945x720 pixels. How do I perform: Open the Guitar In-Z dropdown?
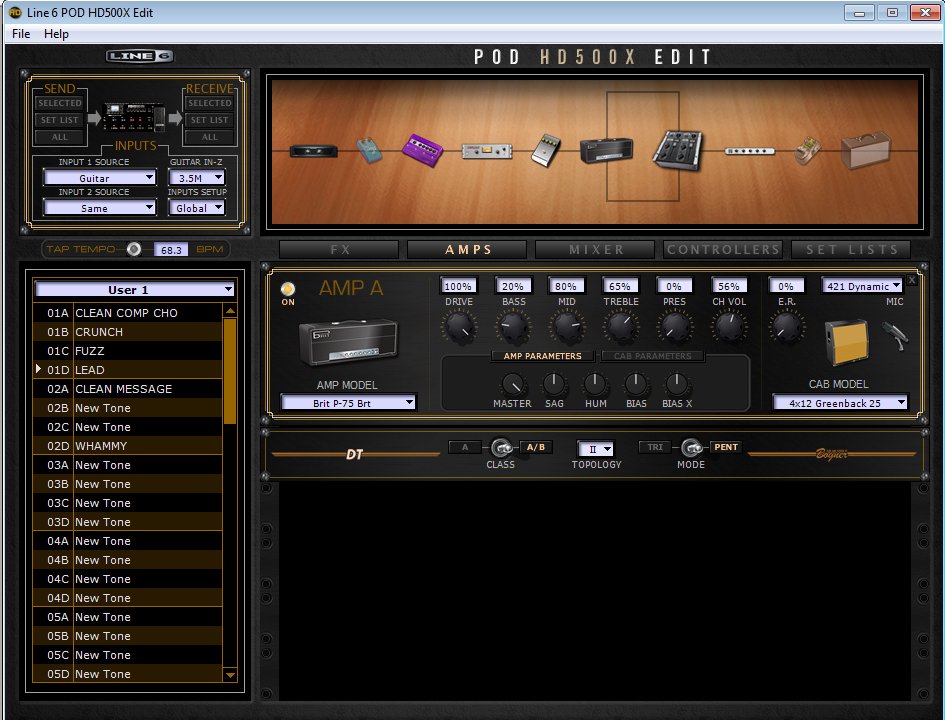(x=196, y=178)
